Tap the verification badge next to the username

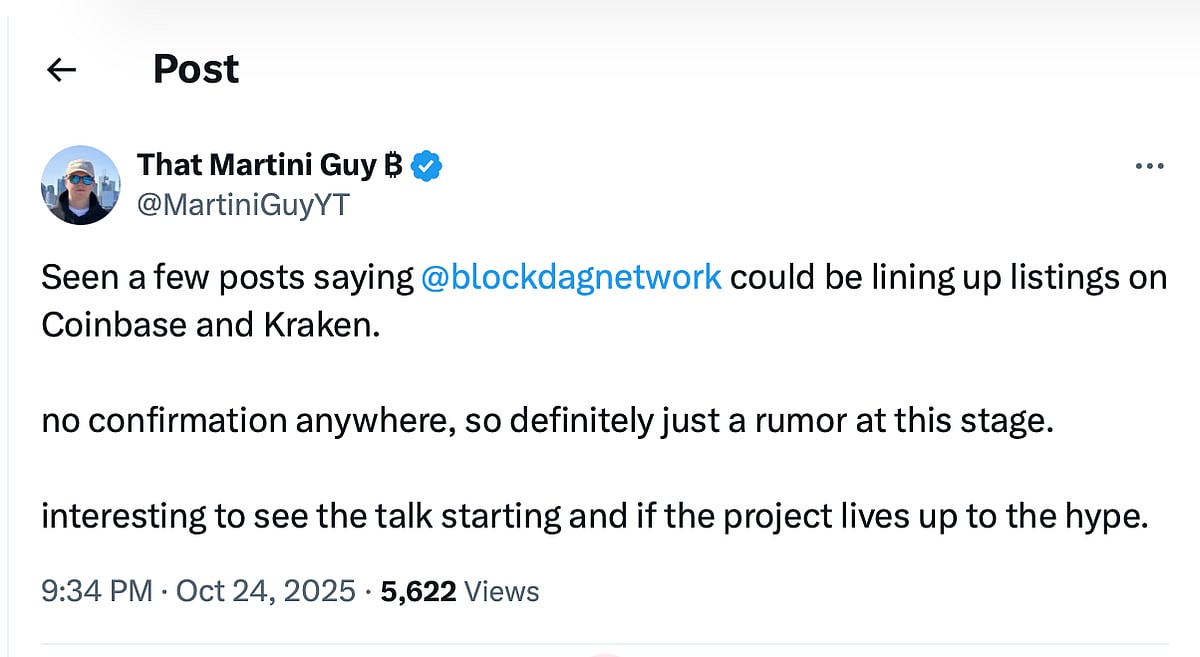point(426,165)
